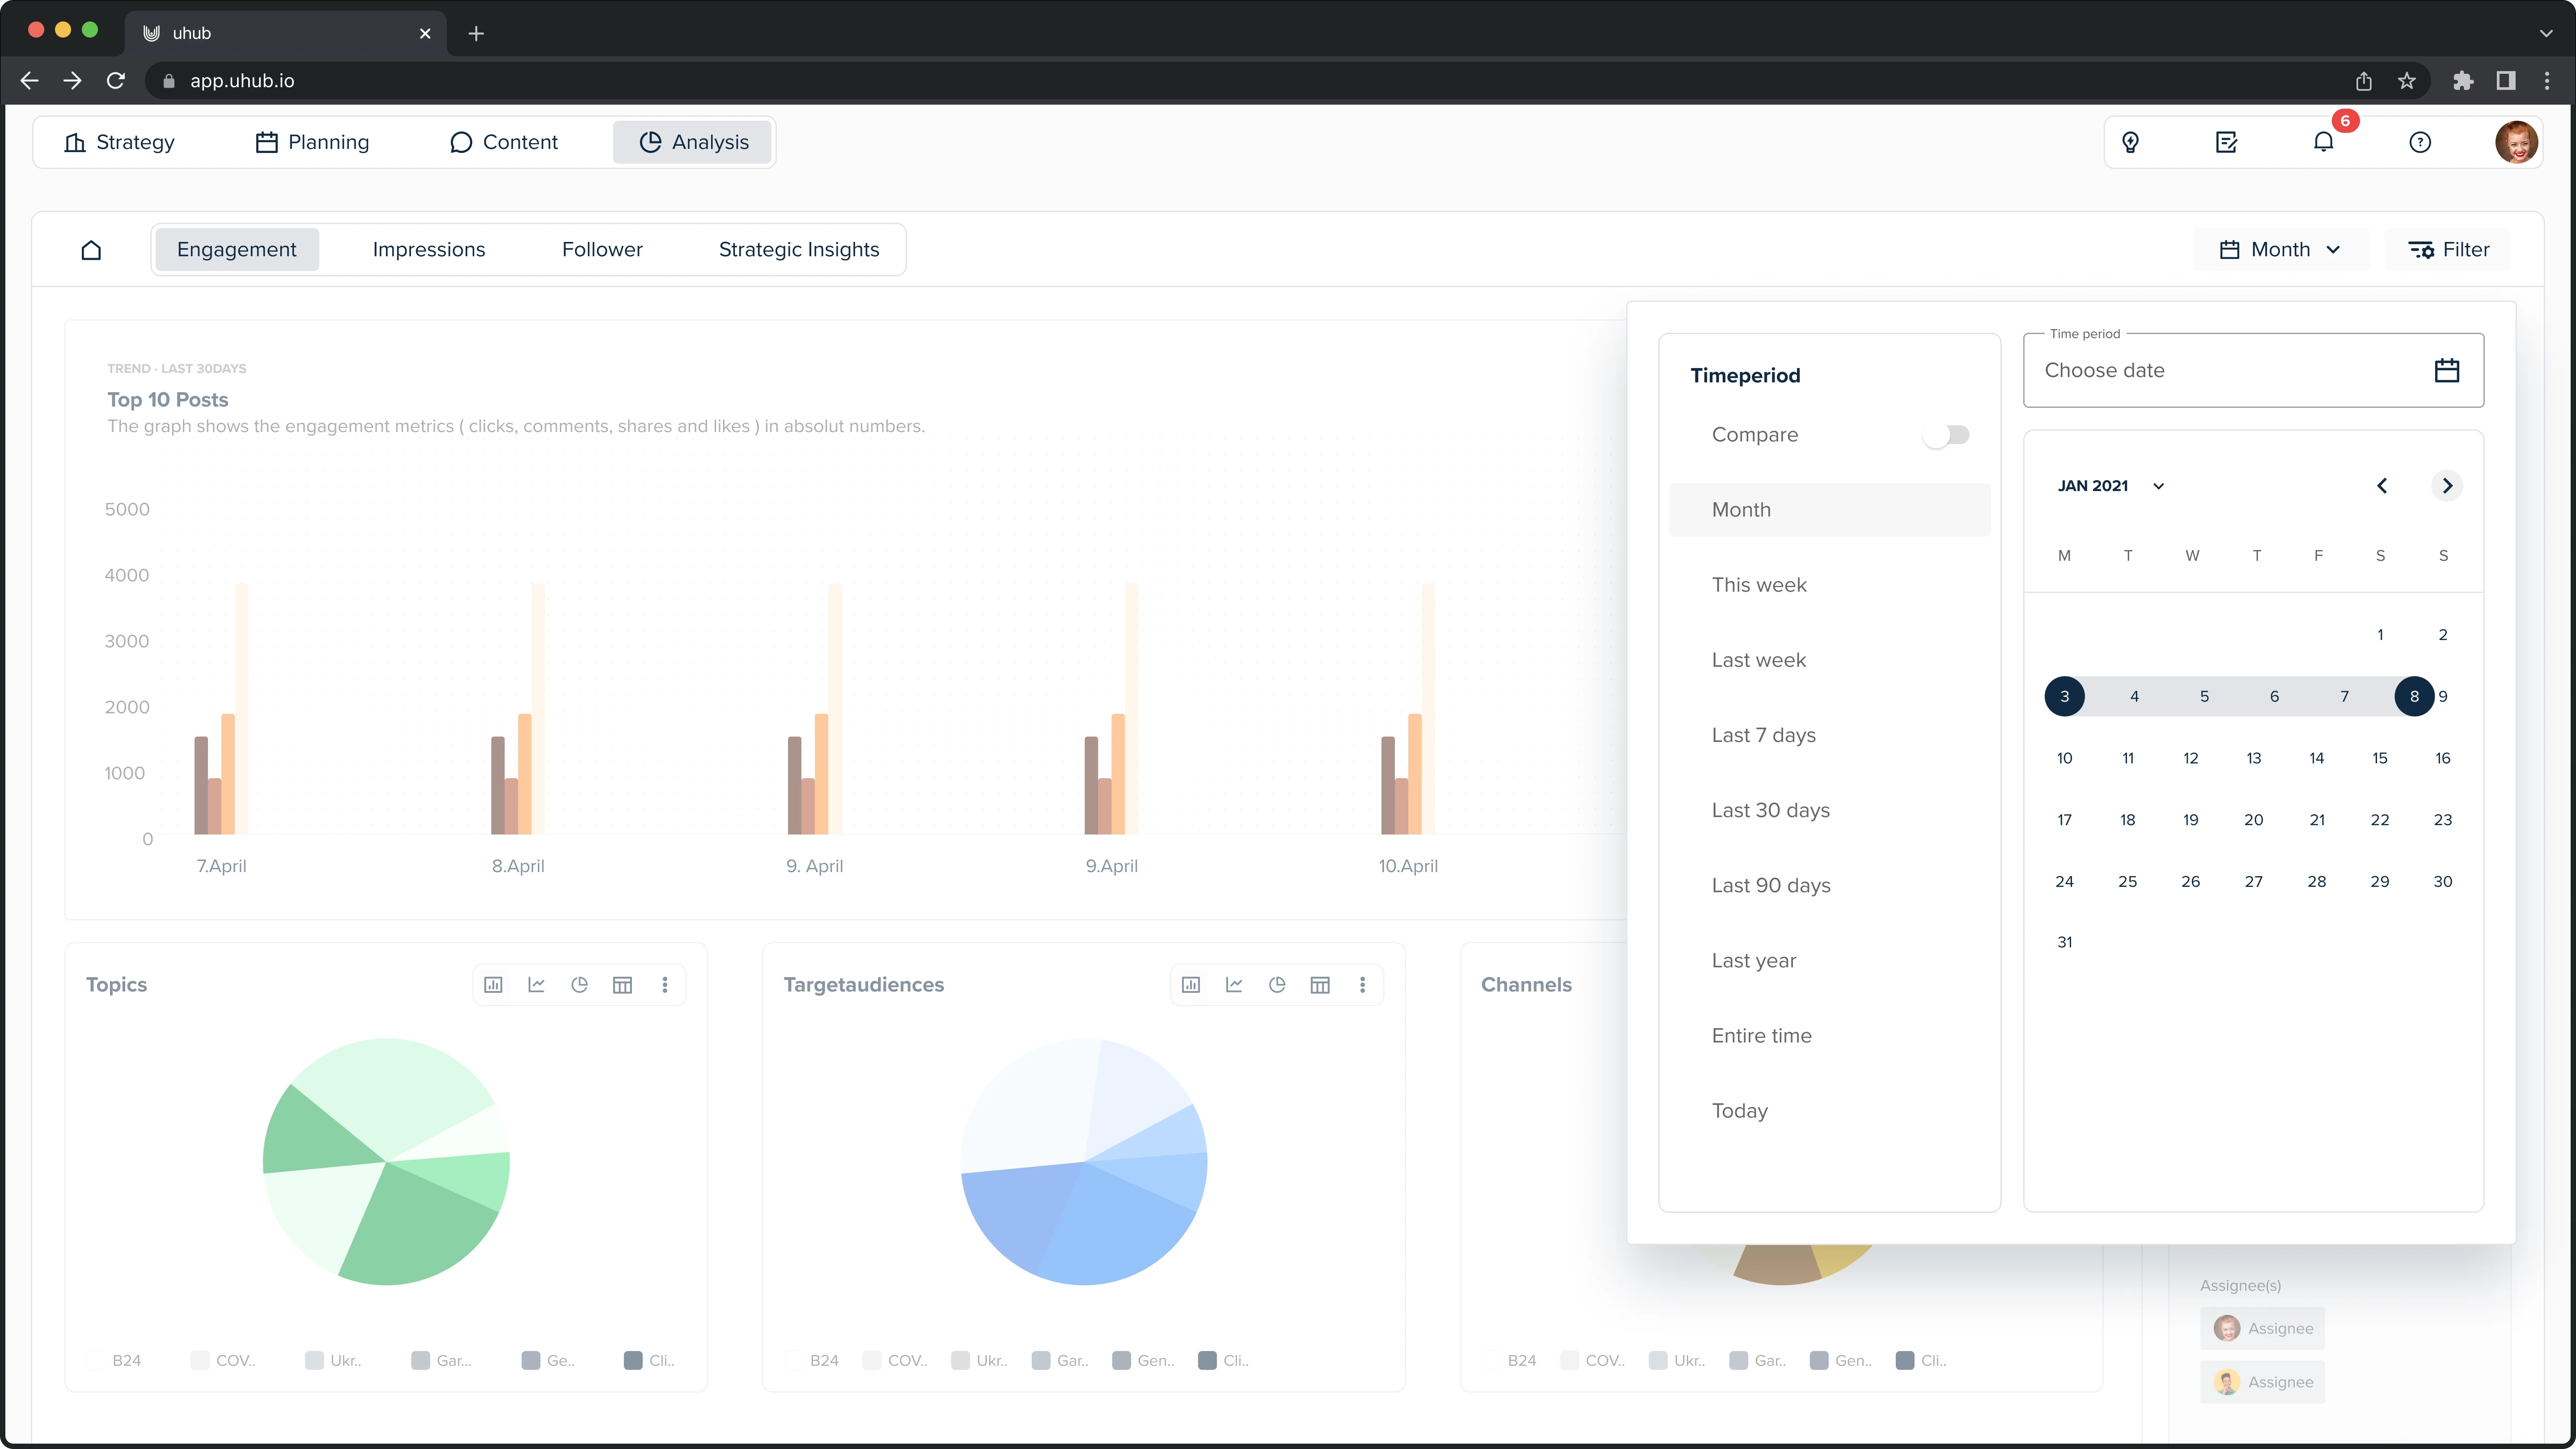The image size is (2576, 1449).
Task: Pick January 15 in calendar
Action: click(x=2379, y=758)
